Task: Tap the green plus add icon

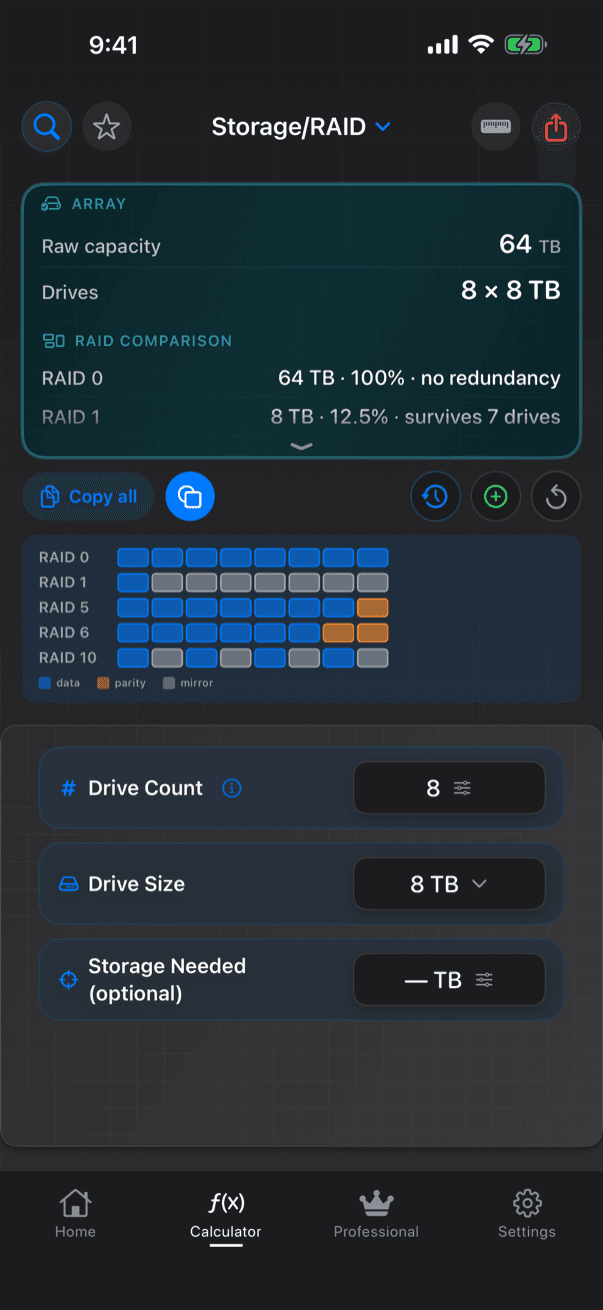Action: tap(496, 497)
